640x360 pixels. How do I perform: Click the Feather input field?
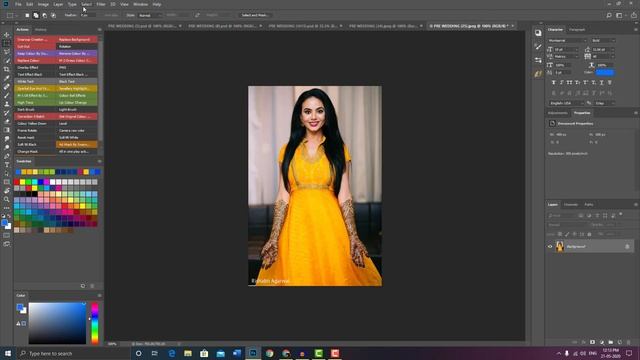(x=88, y=15)
